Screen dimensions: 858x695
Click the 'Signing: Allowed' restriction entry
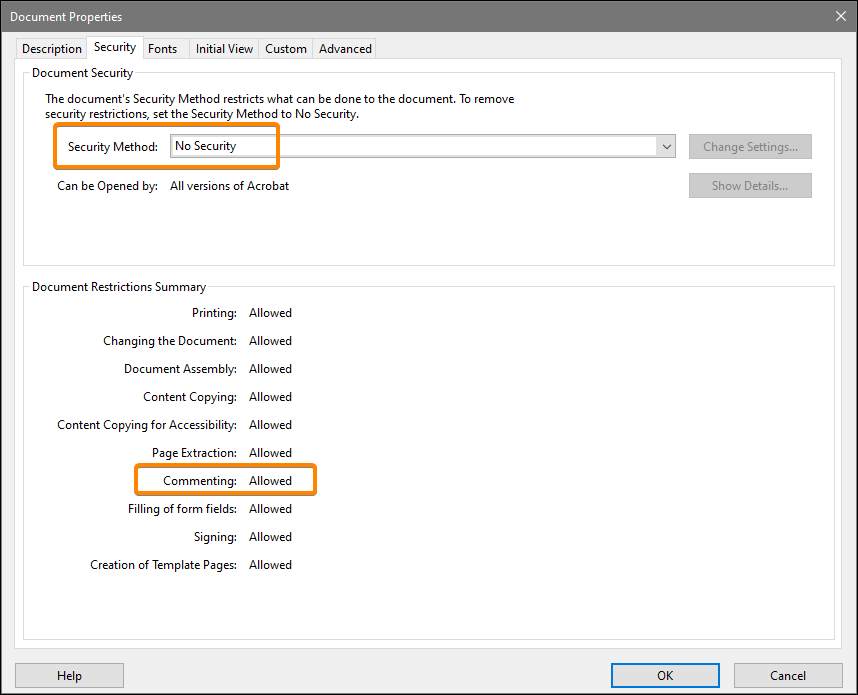(x=244, y=536)
